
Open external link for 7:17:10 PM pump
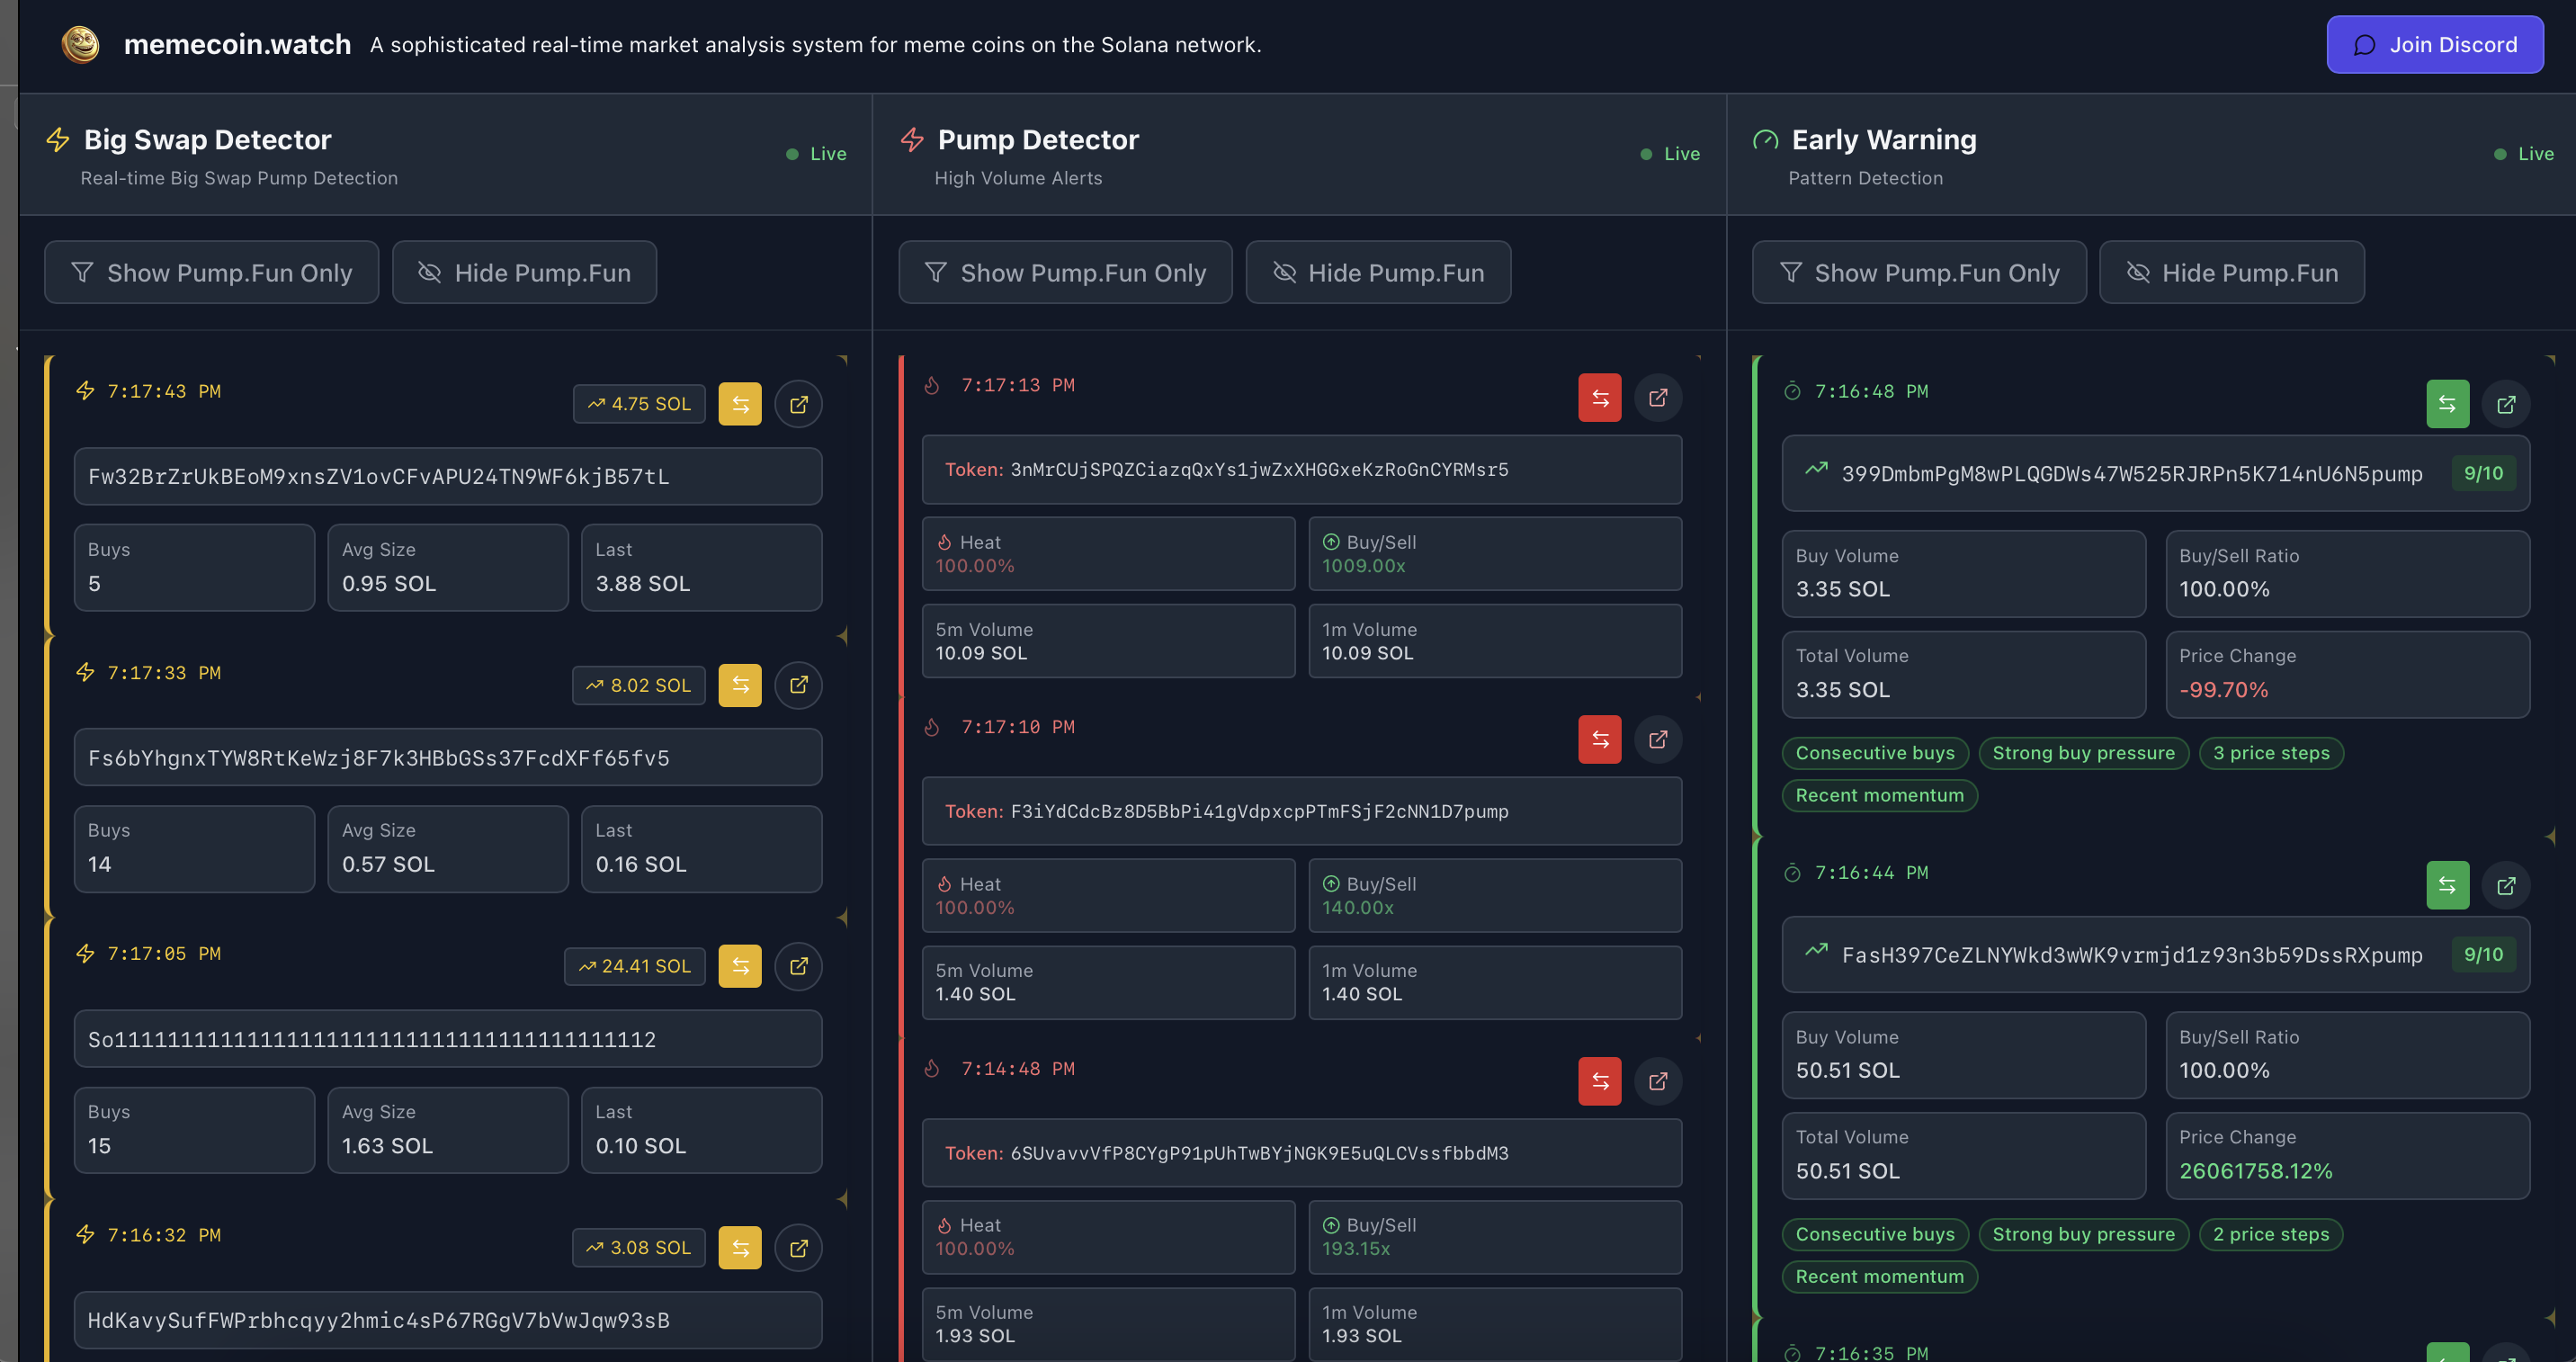tap(1657, 740)
